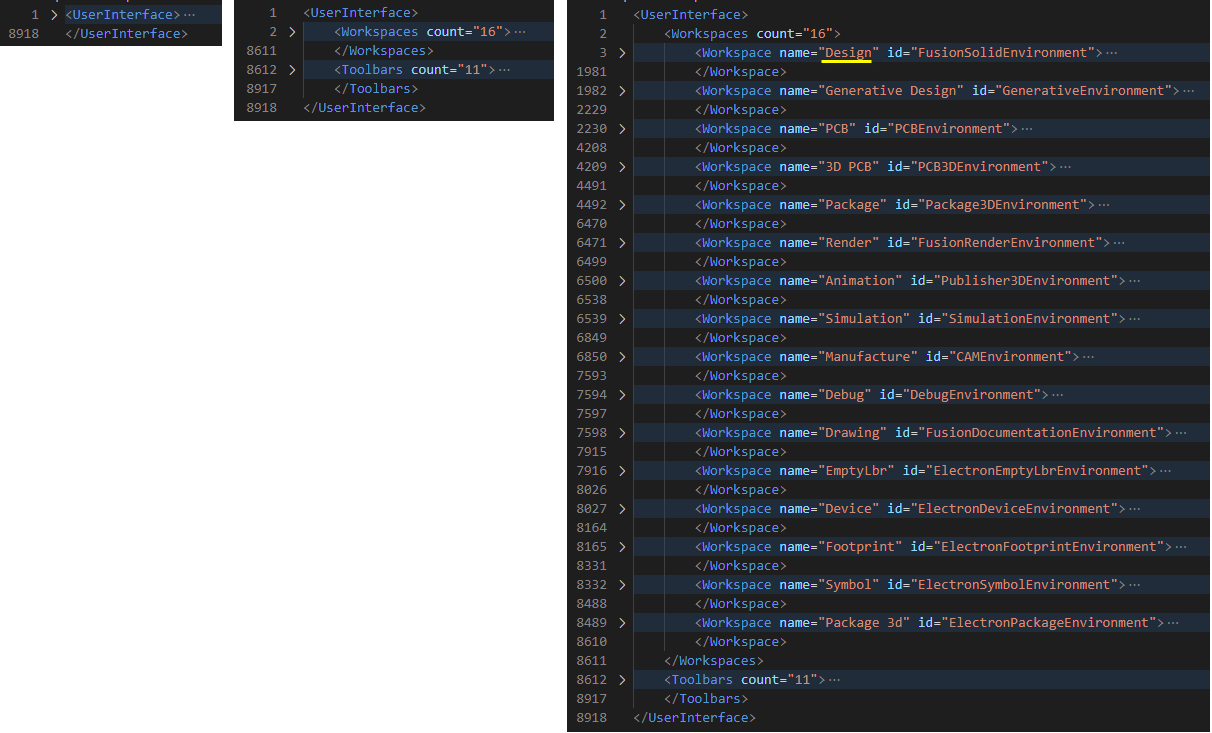This screenshot has height=733, width=1212.
Task: Unfold the Design workspace chevron at line 3
Action: click(621, 53)
